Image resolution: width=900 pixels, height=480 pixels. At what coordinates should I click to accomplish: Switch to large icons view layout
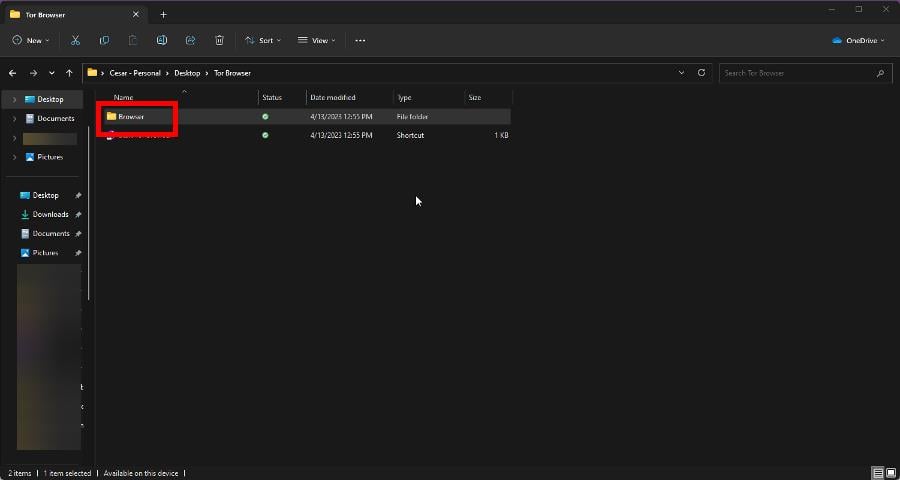click(891, 473)
